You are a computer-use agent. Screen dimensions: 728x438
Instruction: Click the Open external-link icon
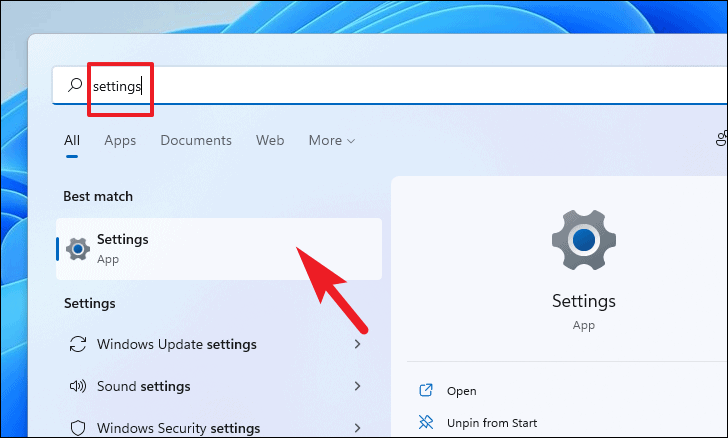tap(426, 390)
